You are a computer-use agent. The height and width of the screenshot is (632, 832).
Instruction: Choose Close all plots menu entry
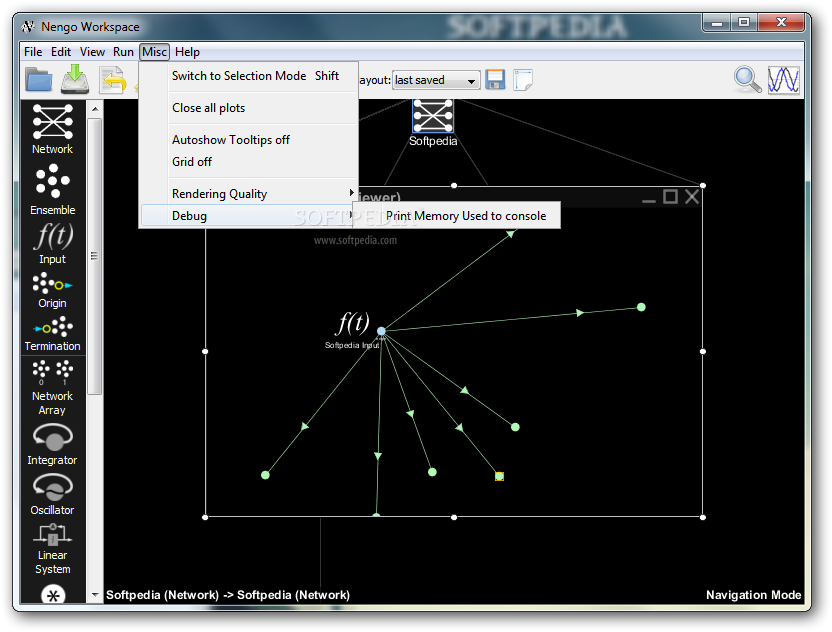click(248, 108)
